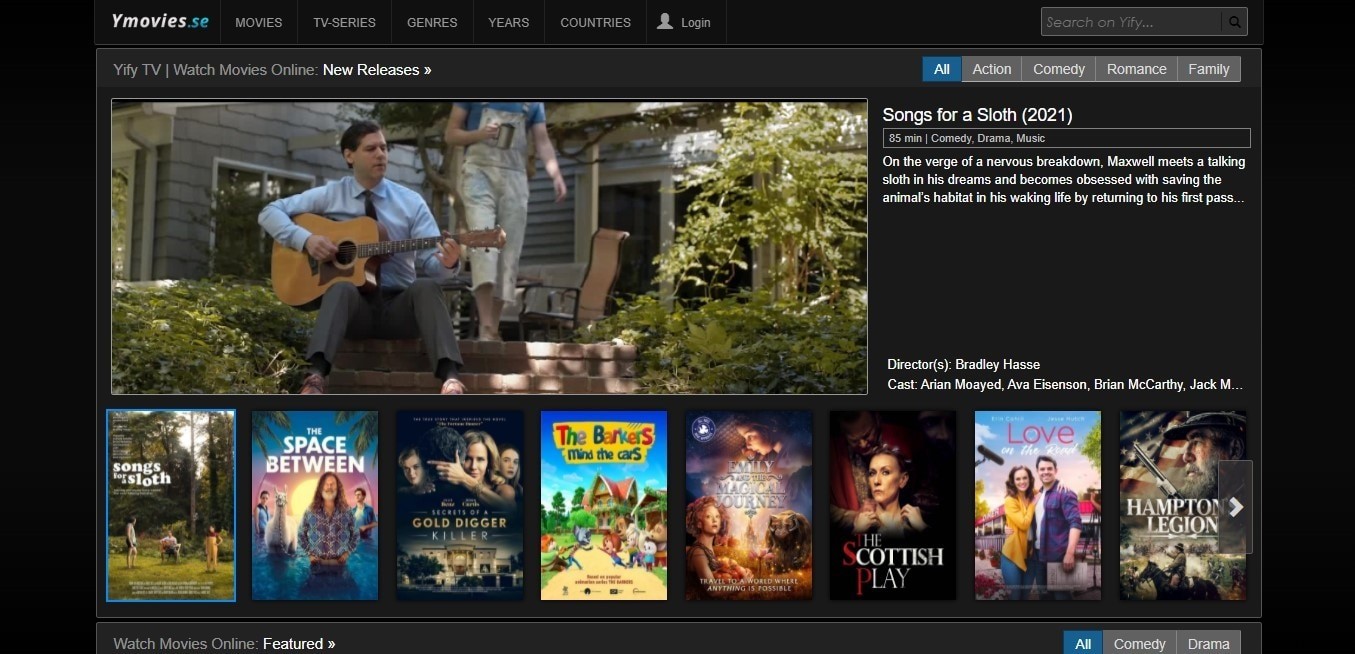The height and width of the screenshot is (654, 1355).
Task: Click the Songs for a Sloth title
Action: pyautogui.click(x=977, y=114)
